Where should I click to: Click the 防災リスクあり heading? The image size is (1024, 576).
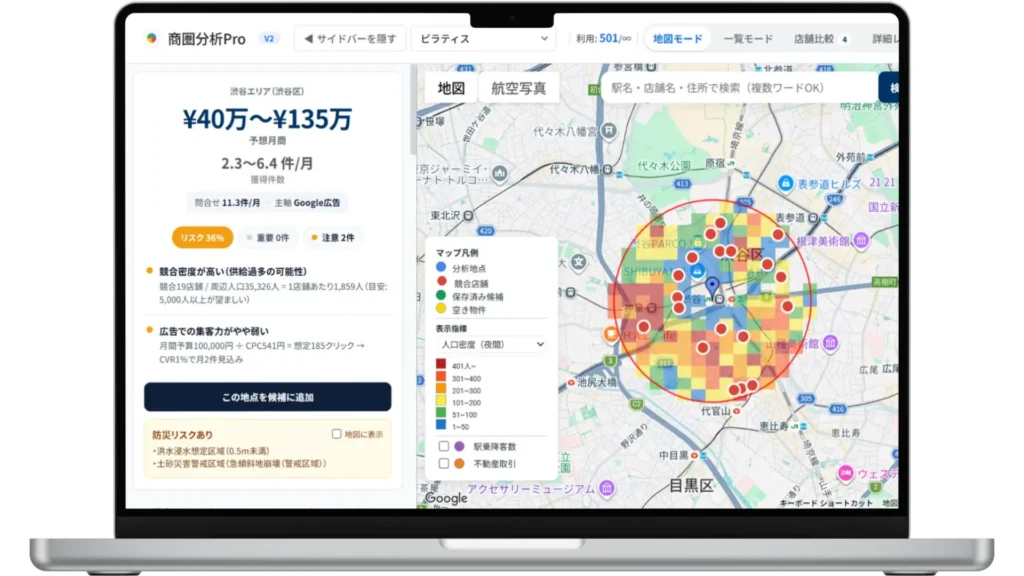coord(182,434)
